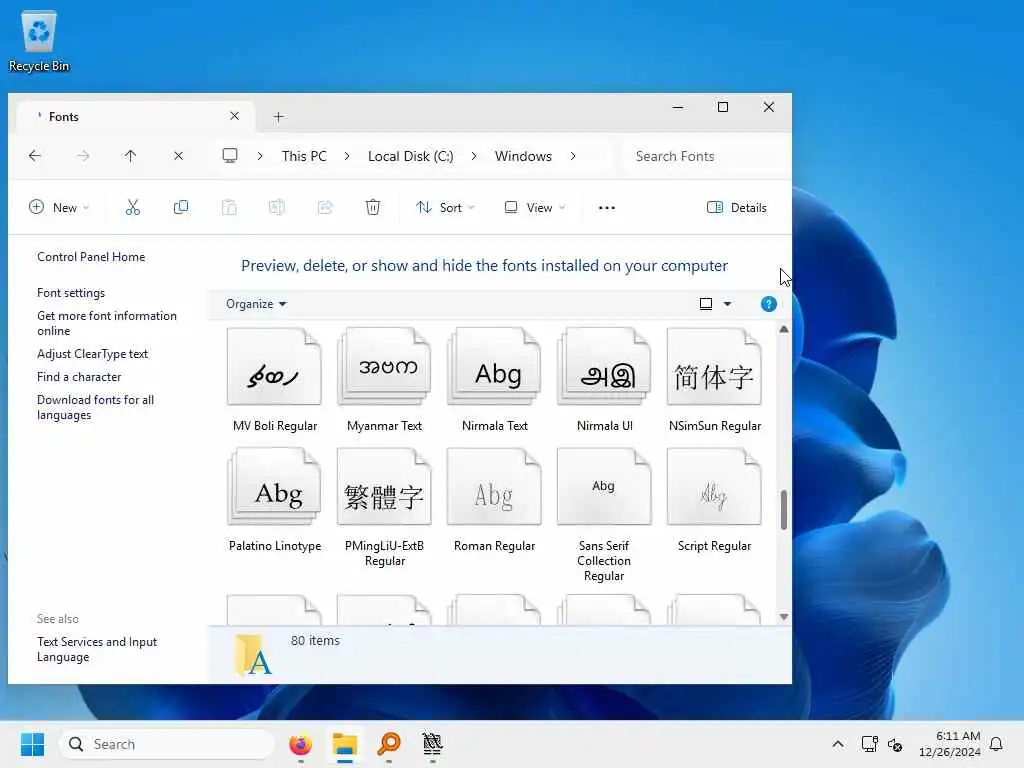This screenshot has height=768, width=1024.
Task: Open Font settings link
Action: tap(71, 293)
